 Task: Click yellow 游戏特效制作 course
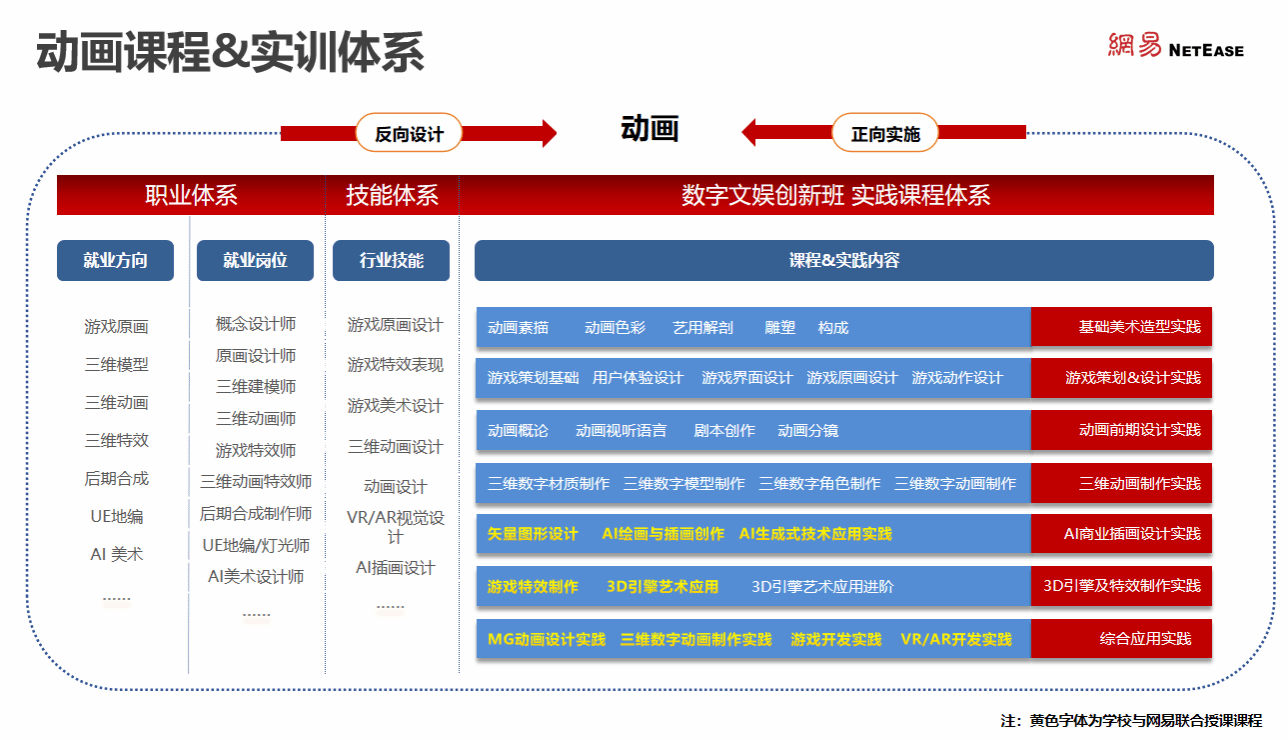[533, 587]
